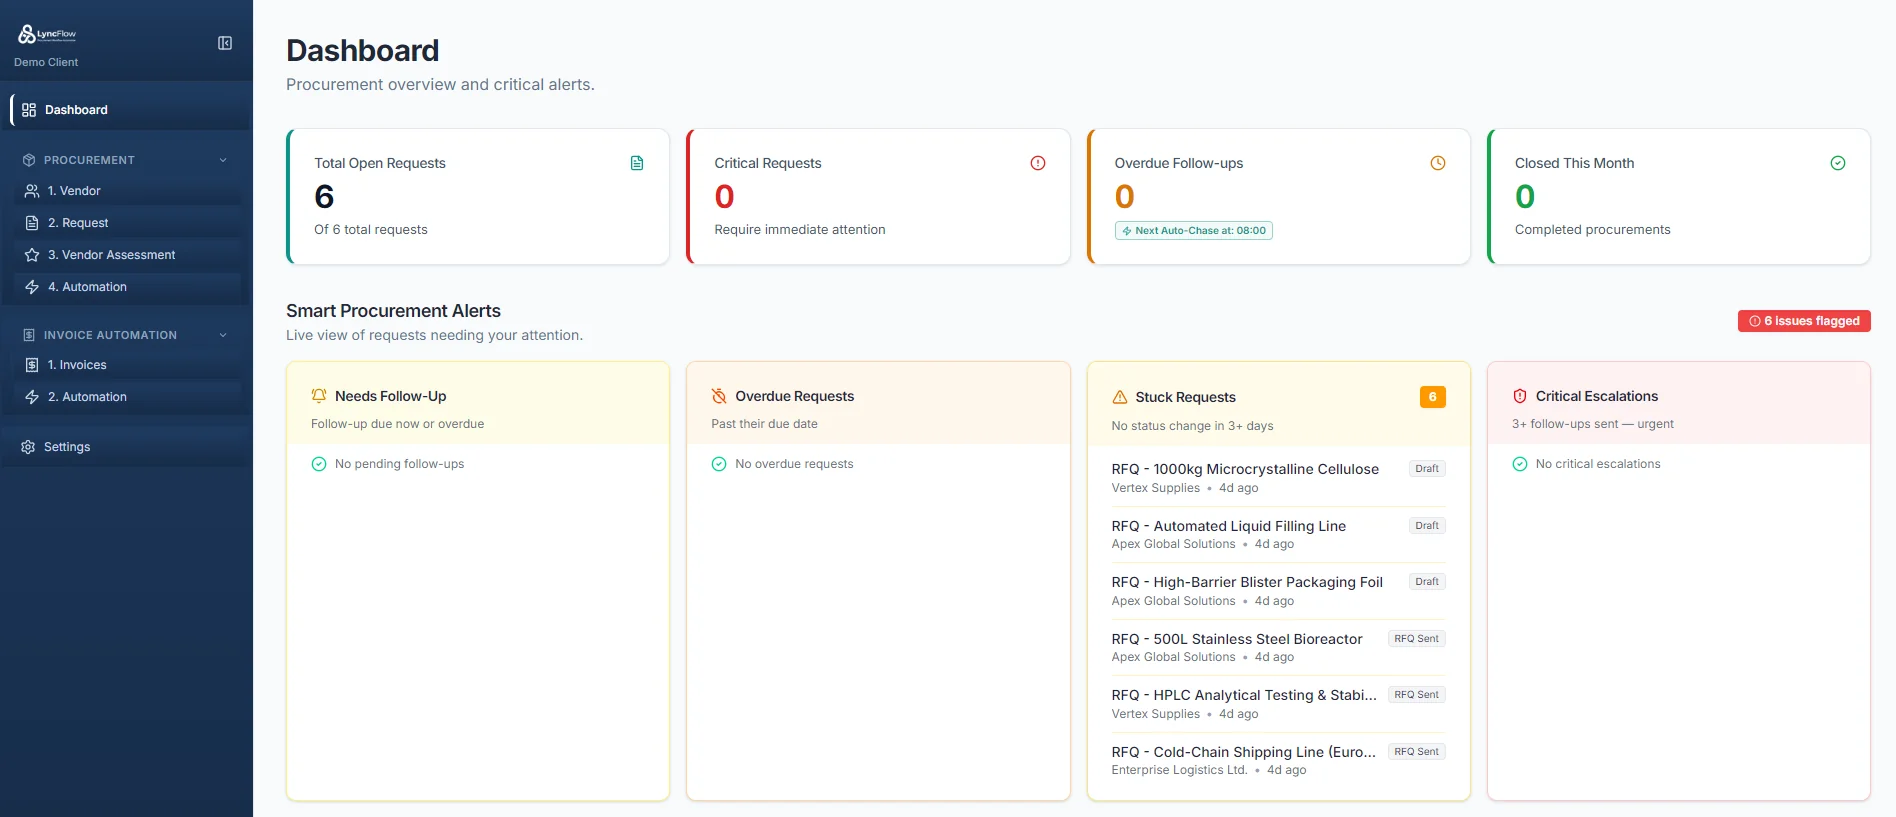Click the lightning icon beside 4. Automation
The image size is (1896, 817).
pyautogui.click(x=32, y=287)
